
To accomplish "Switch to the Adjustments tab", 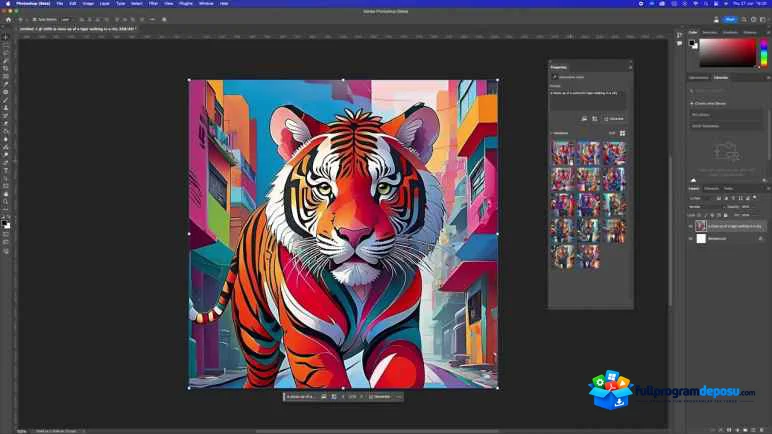I will 699,77.
